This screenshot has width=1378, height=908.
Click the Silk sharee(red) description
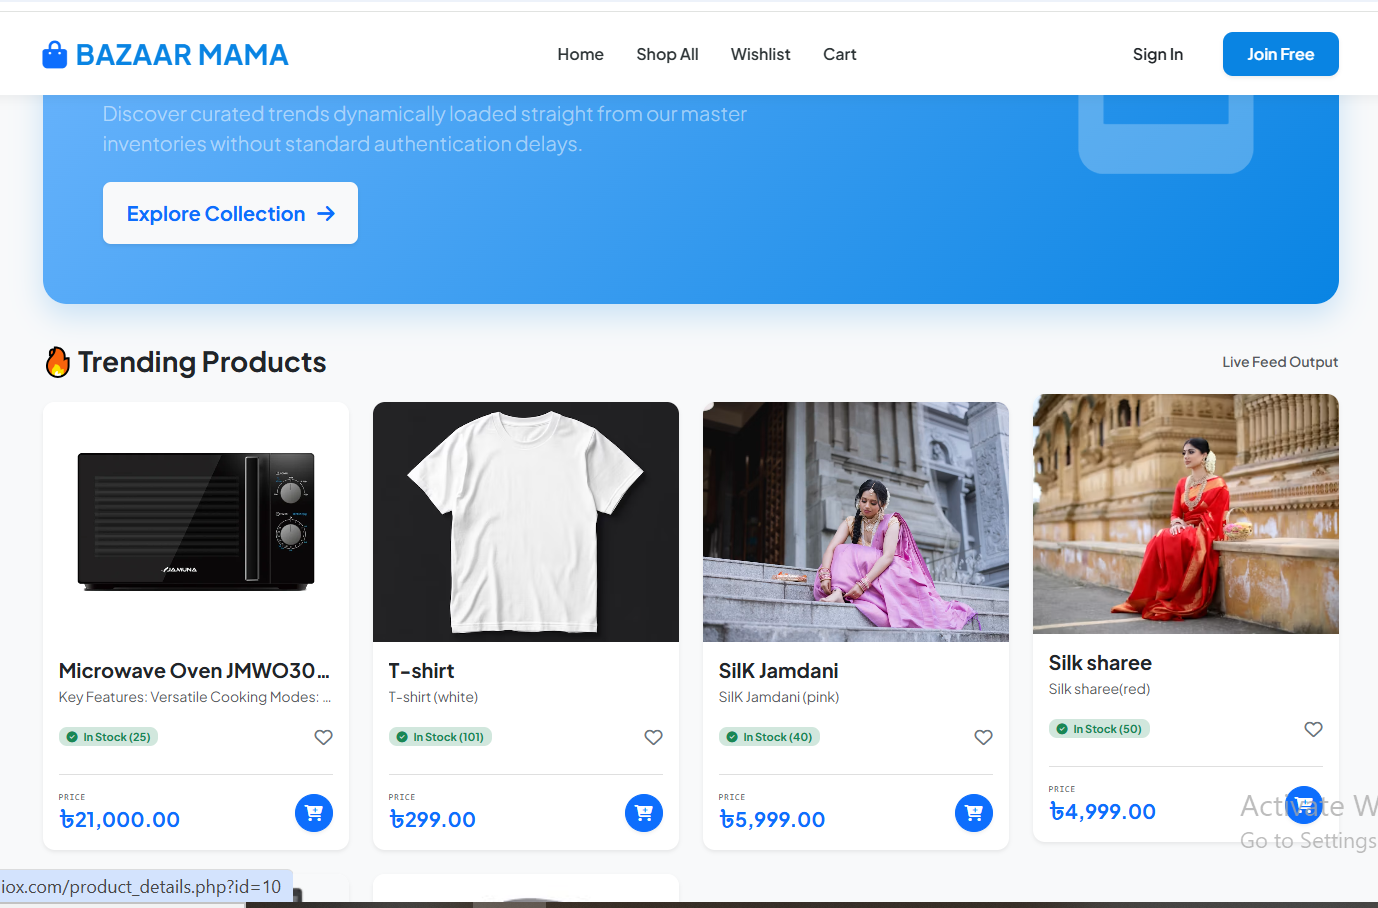(x=1099, y=689)
